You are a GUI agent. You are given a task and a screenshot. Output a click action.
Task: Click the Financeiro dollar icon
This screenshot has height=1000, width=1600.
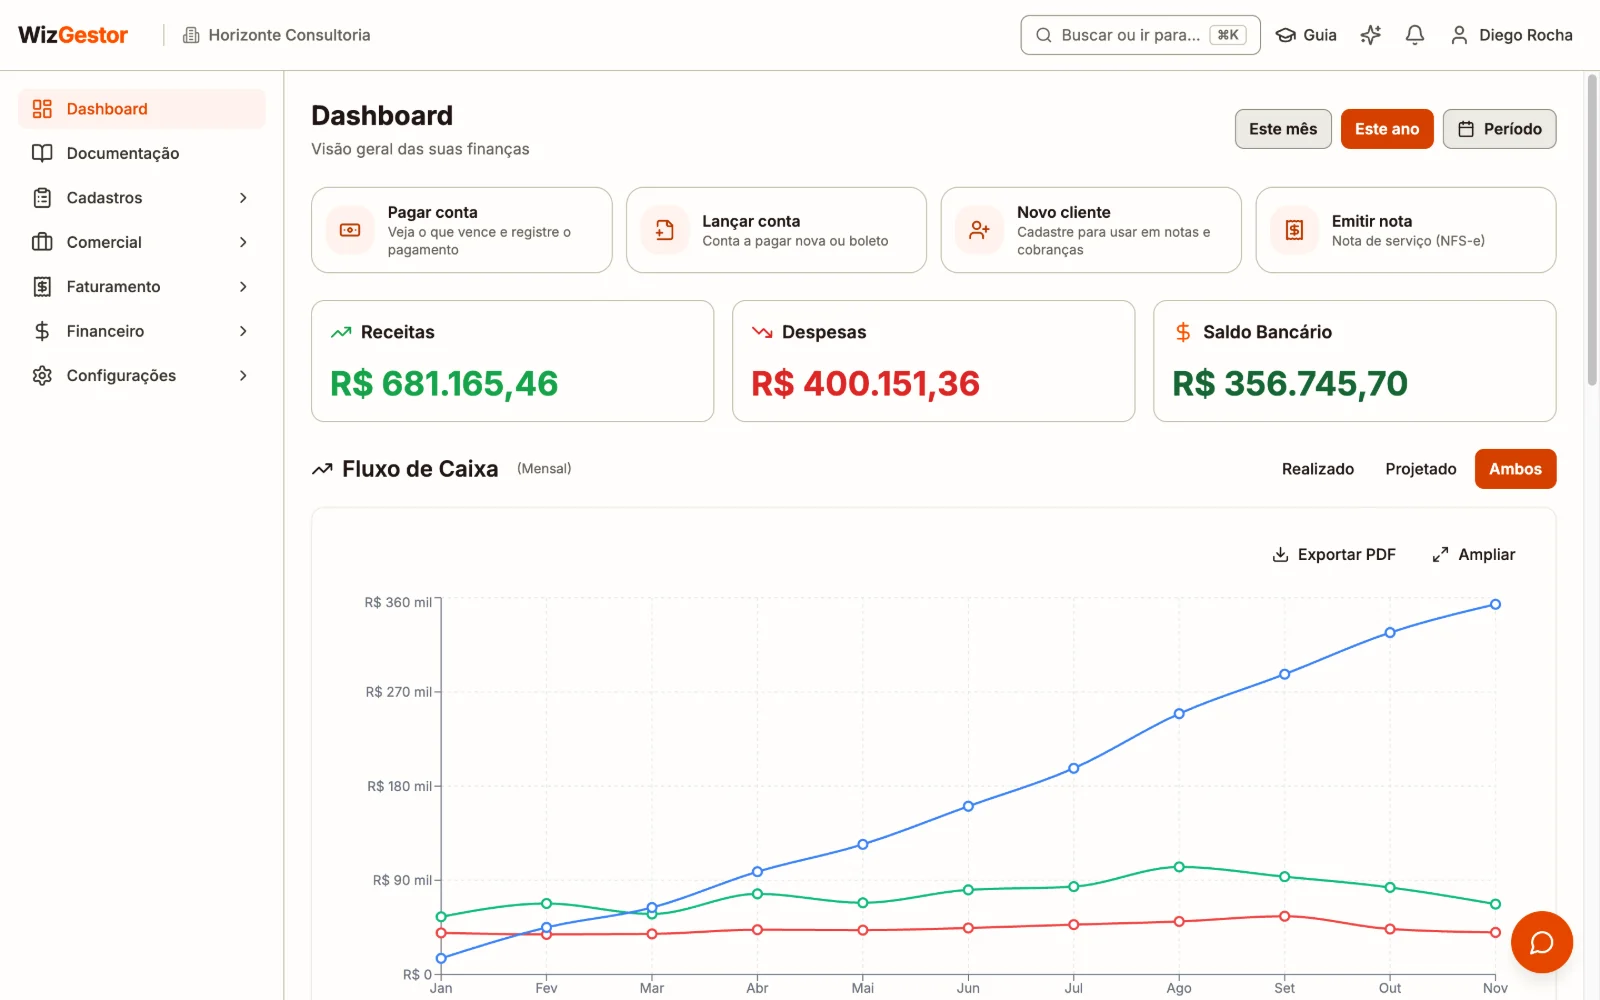[42, 331]
